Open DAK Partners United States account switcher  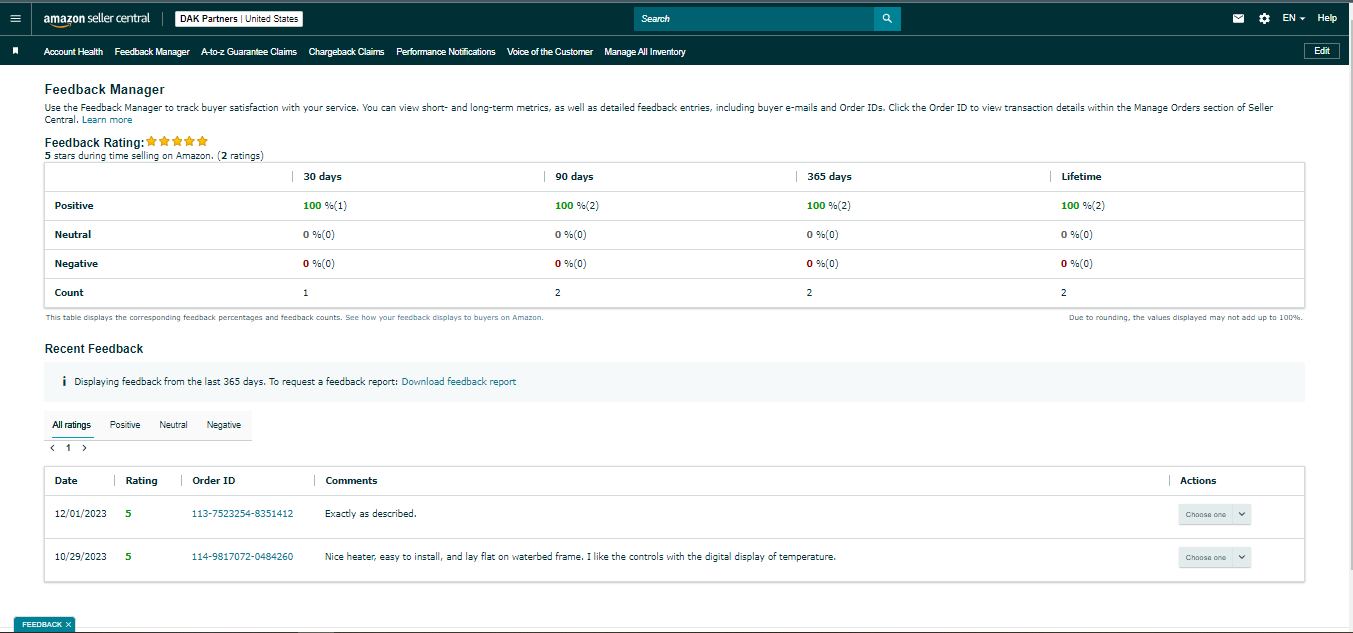click(x=239, y=19)
